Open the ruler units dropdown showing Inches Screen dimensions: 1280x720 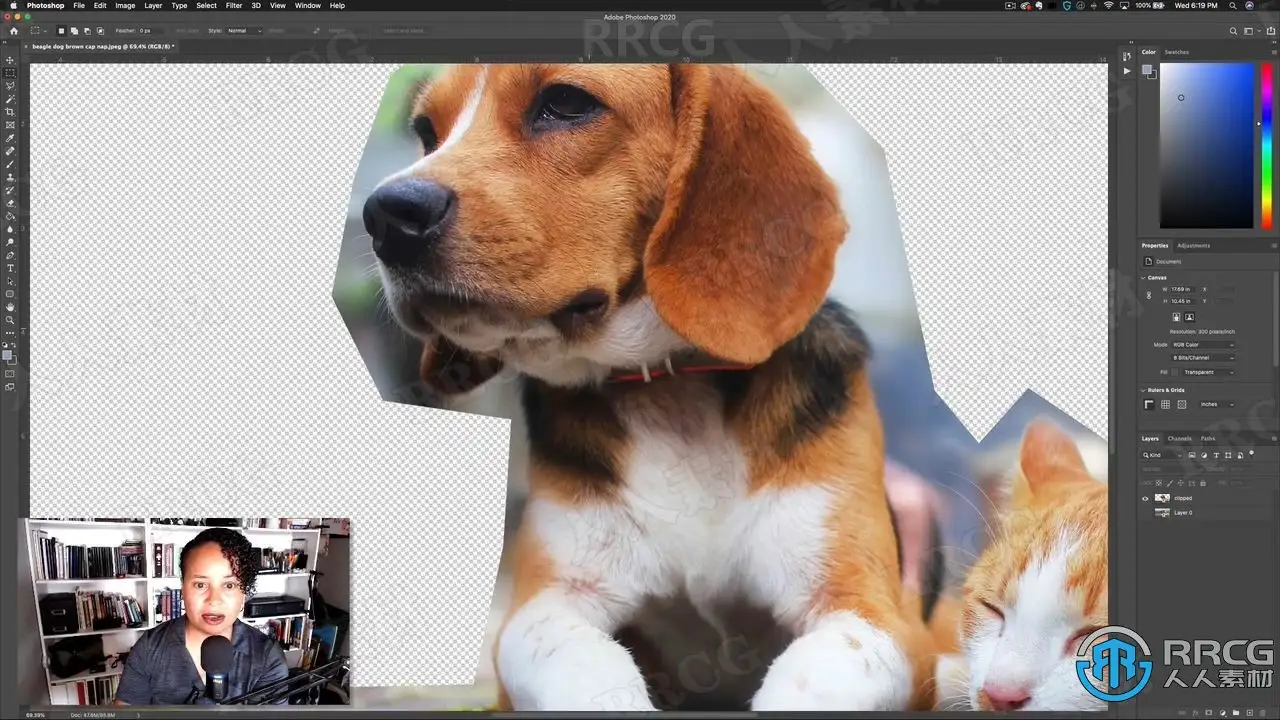(x=1217, y=404)
